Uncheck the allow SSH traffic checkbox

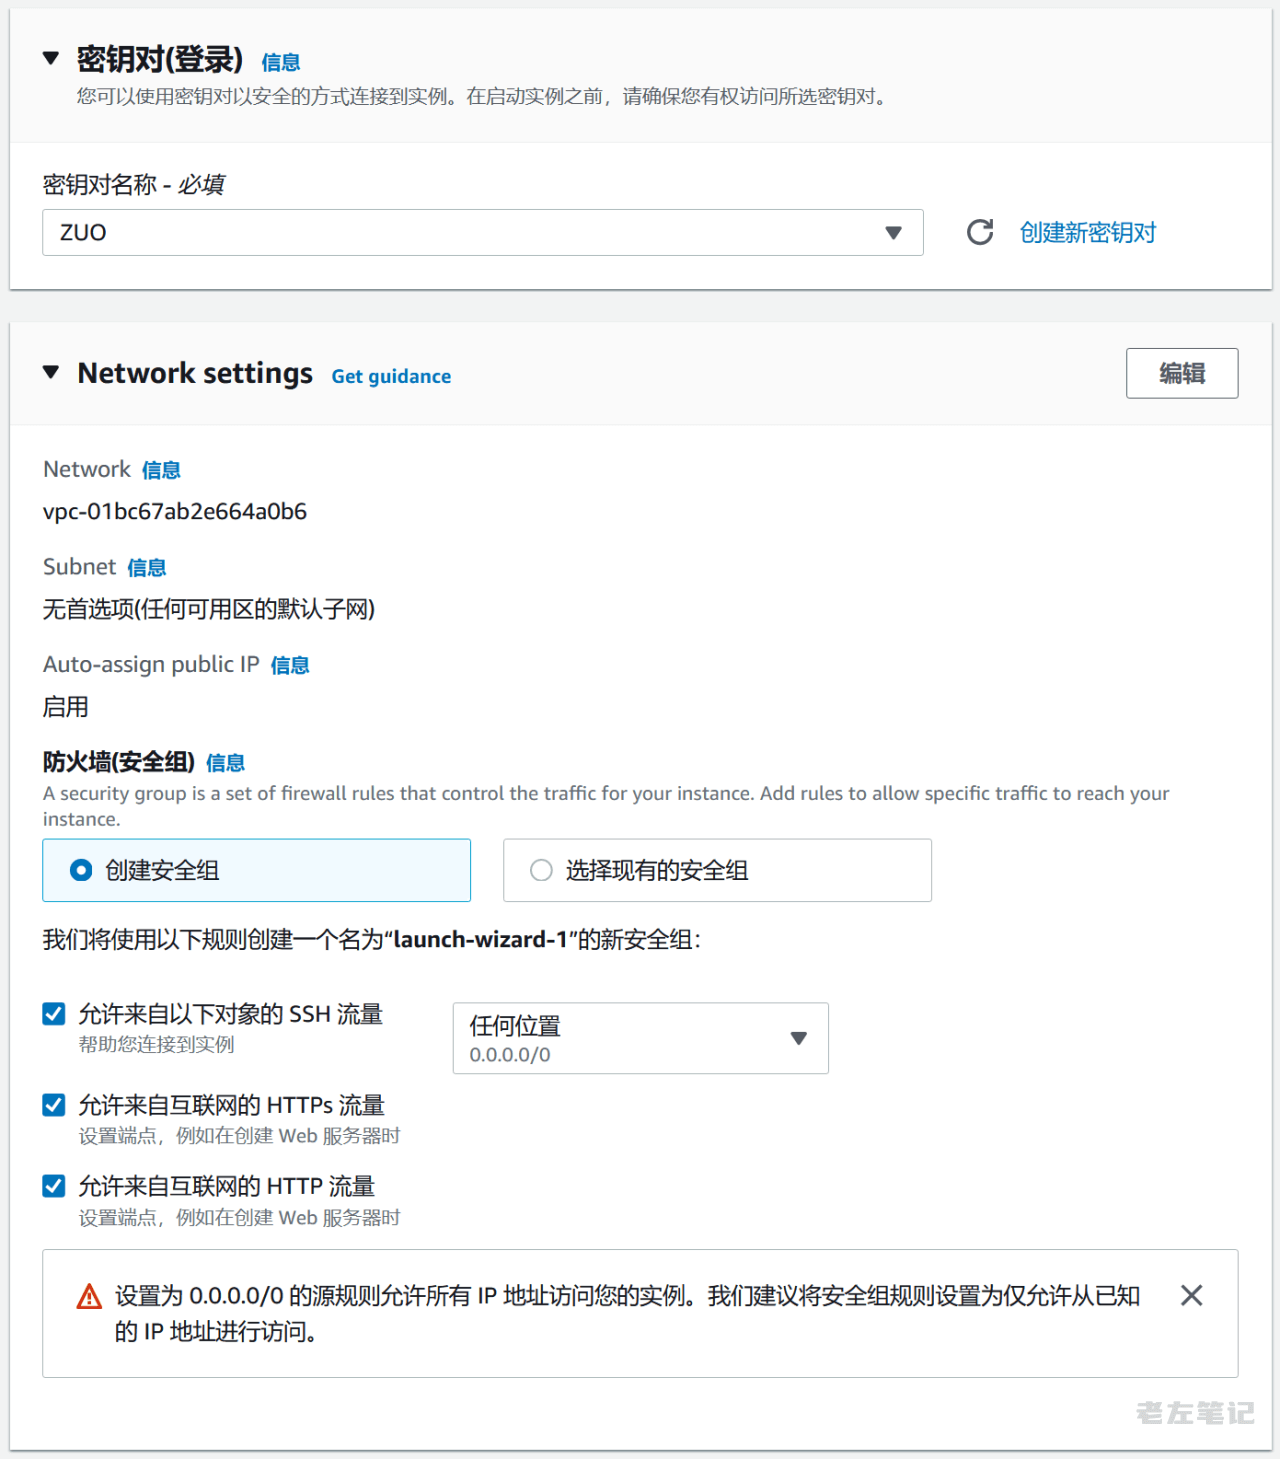tap(54, 1014)
